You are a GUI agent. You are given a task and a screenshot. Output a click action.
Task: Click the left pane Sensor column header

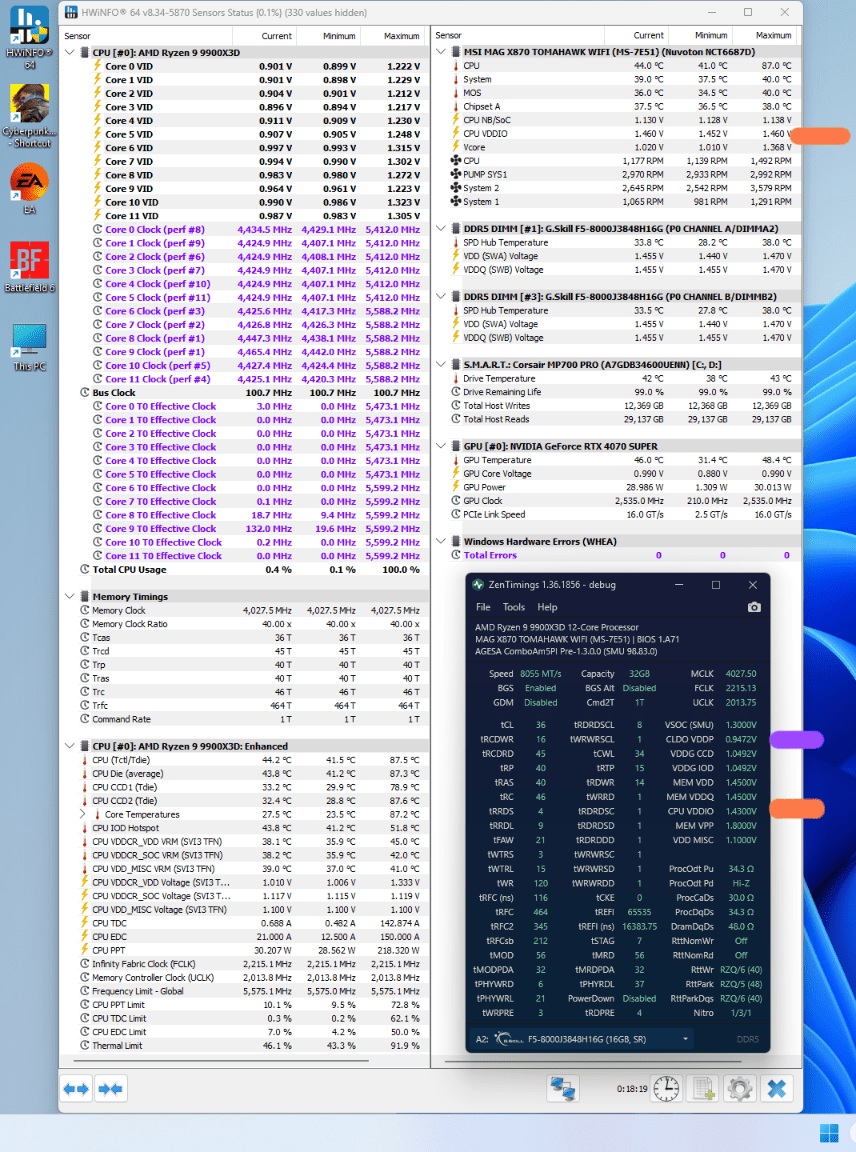click(x=147, y=36)
